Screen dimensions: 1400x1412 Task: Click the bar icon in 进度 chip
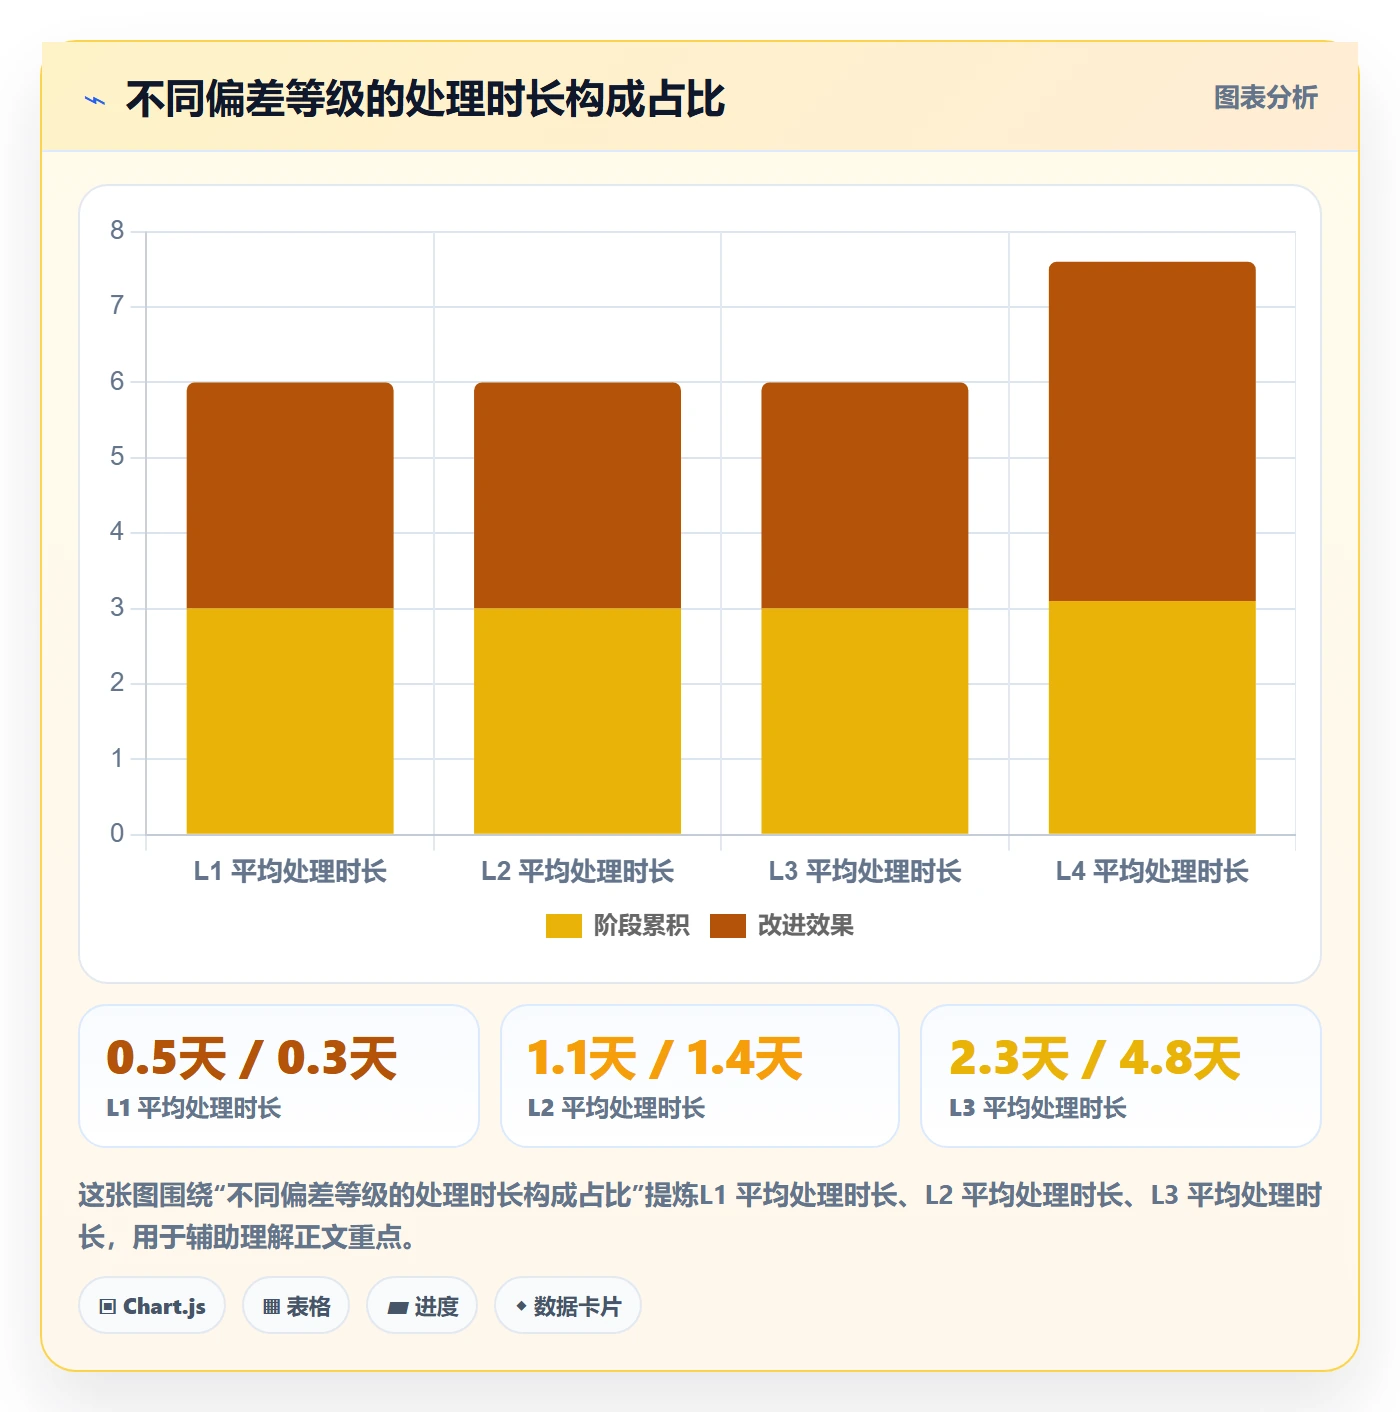(x=397, y=1308)
